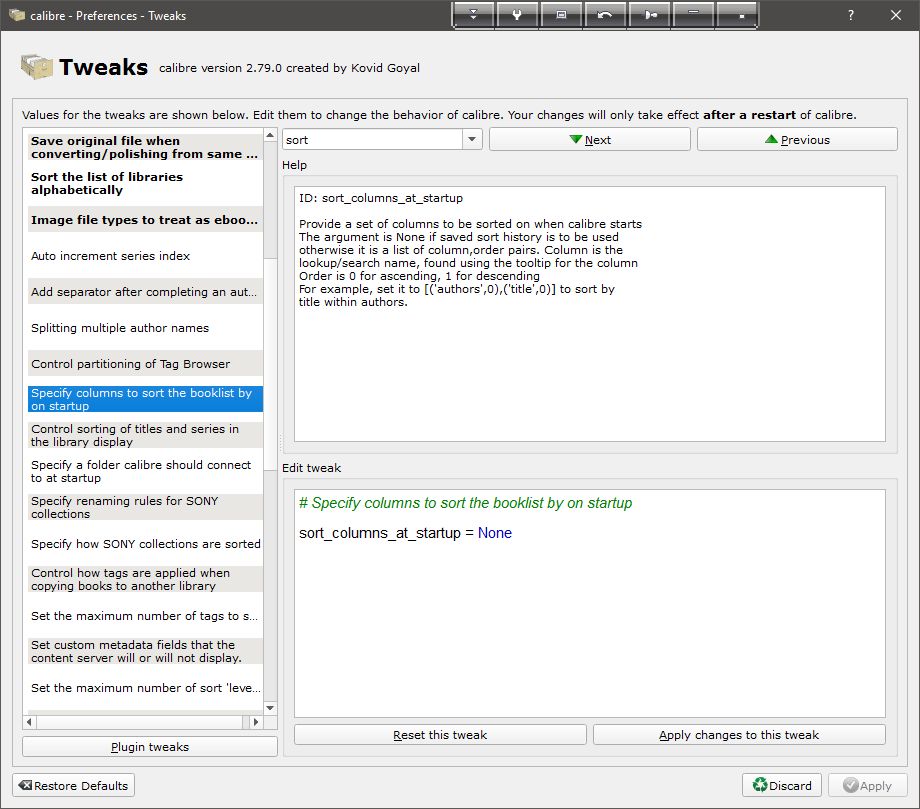Viewport: 920px width, 809px height.
Task: Select 'Add separator after completing an author' tweak
Action: tap(145, 292)
